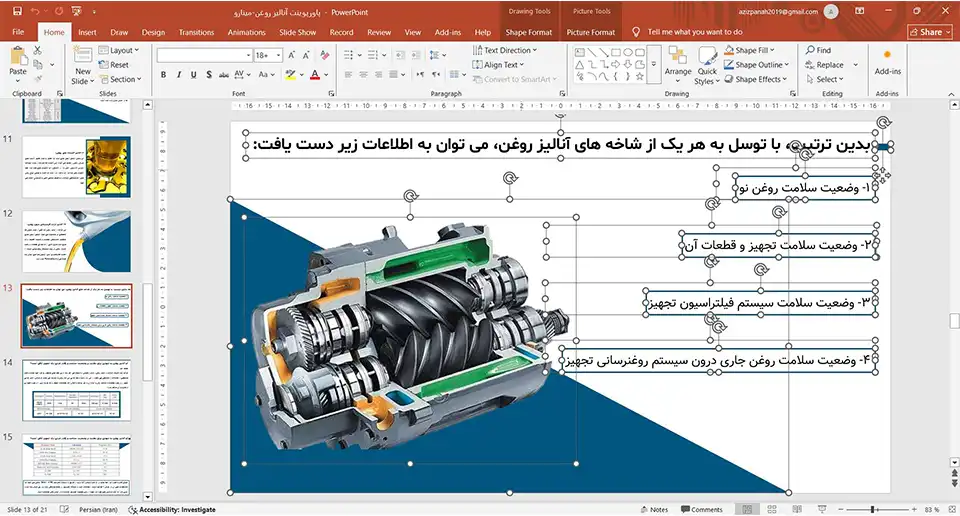
Task: Open the Insert ribbon tab
Action: coord(87,32)
